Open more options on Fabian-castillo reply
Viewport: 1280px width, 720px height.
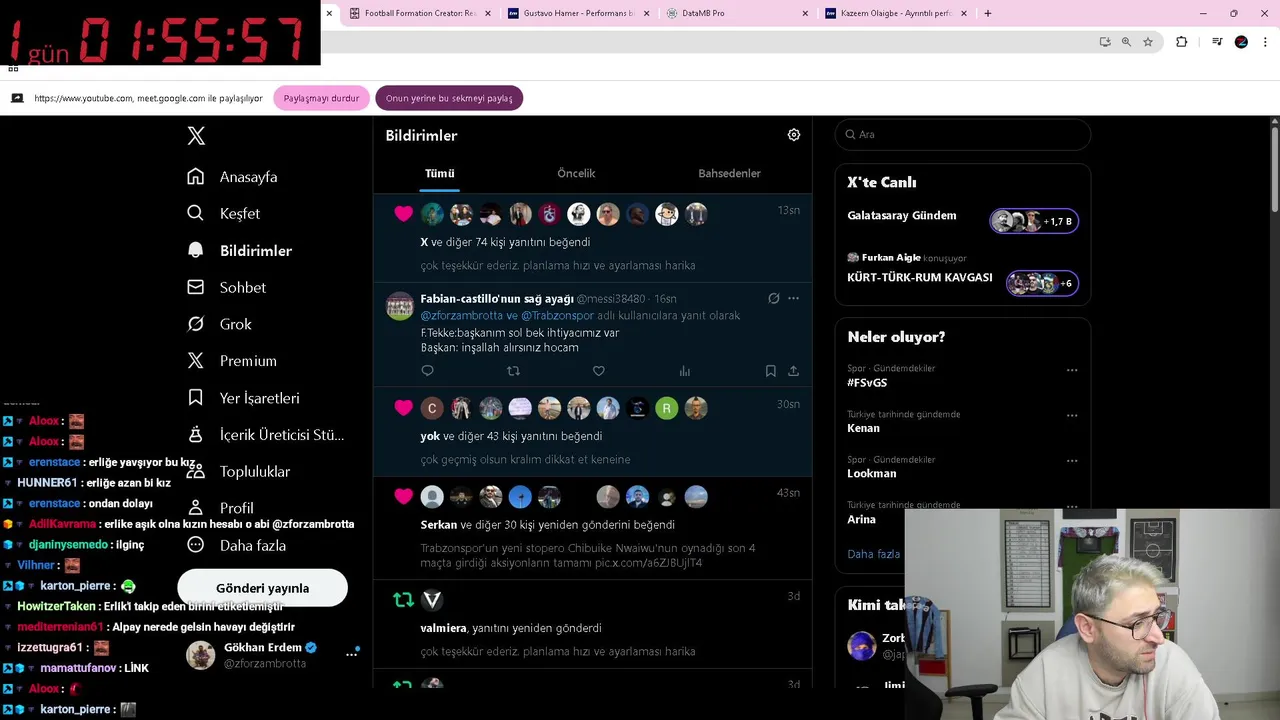[793, 298]
